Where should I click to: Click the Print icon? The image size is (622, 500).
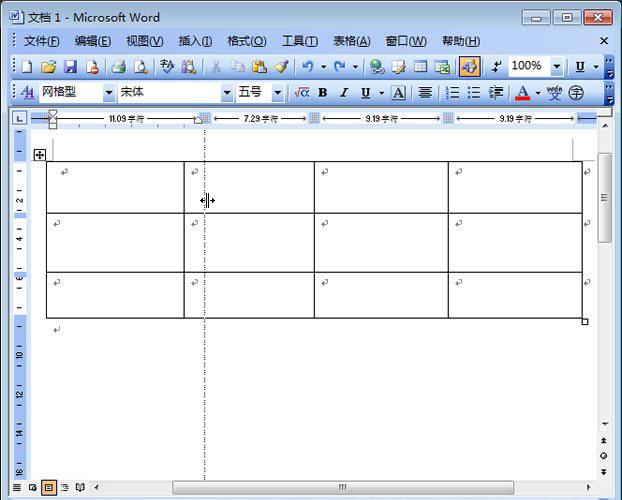(118, 67)
